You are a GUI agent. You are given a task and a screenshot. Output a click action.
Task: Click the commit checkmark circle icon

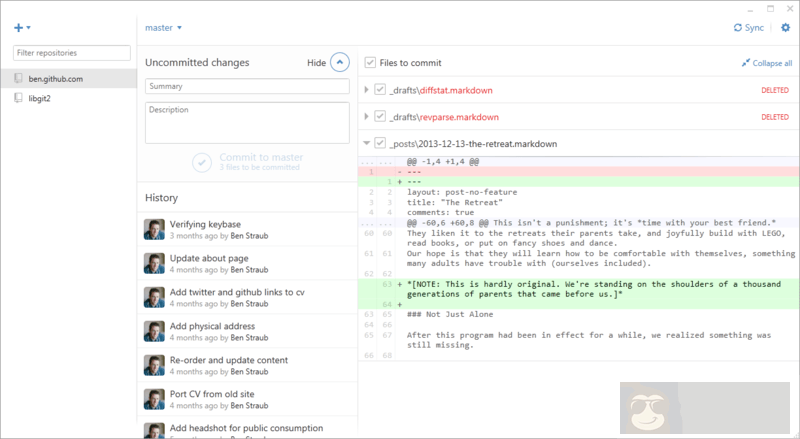201,161
